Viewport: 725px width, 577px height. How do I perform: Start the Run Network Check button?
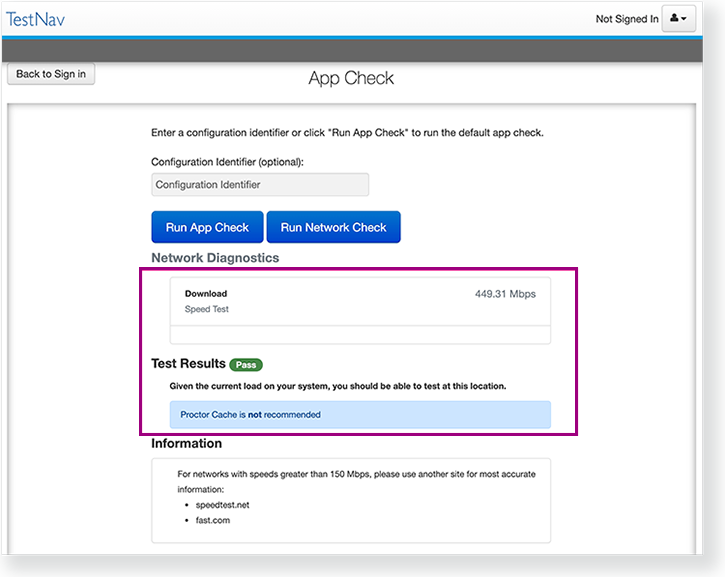[333, 227]
